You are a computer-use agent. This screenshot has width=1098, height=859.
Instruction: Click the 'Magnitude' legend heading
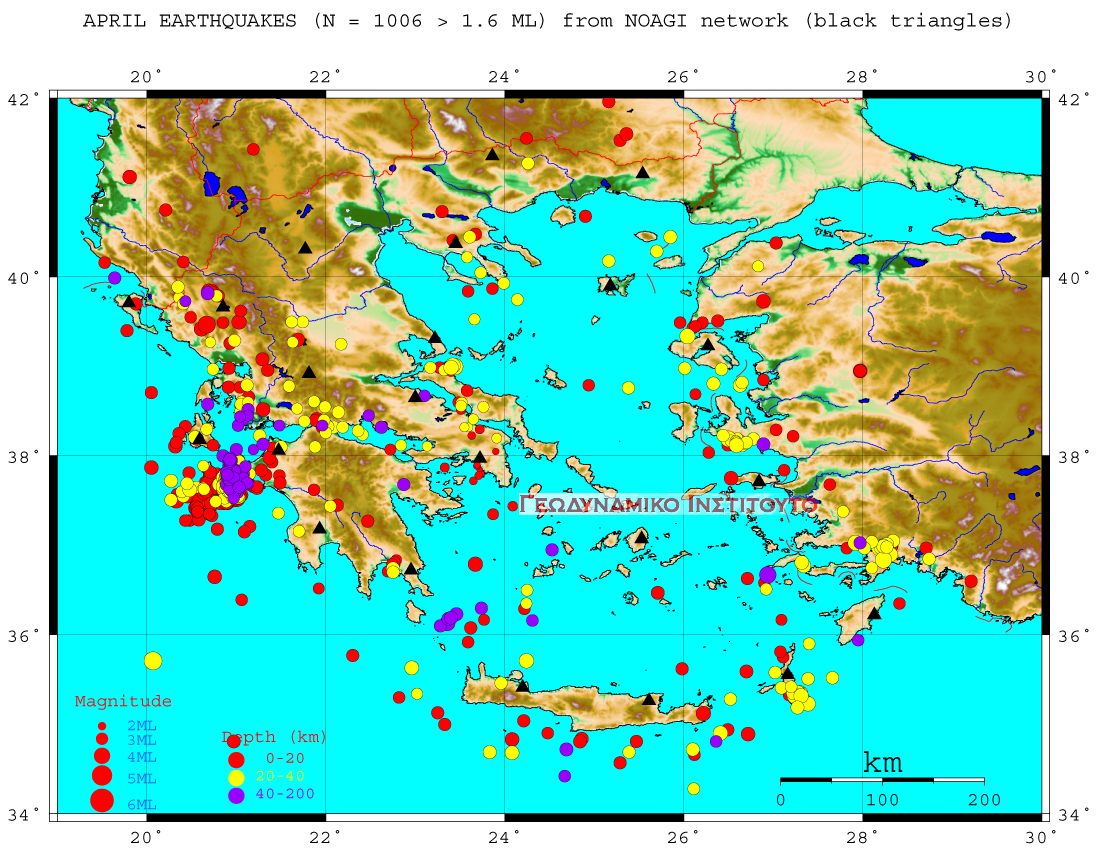pyautogui.click(x=123, y=701)
